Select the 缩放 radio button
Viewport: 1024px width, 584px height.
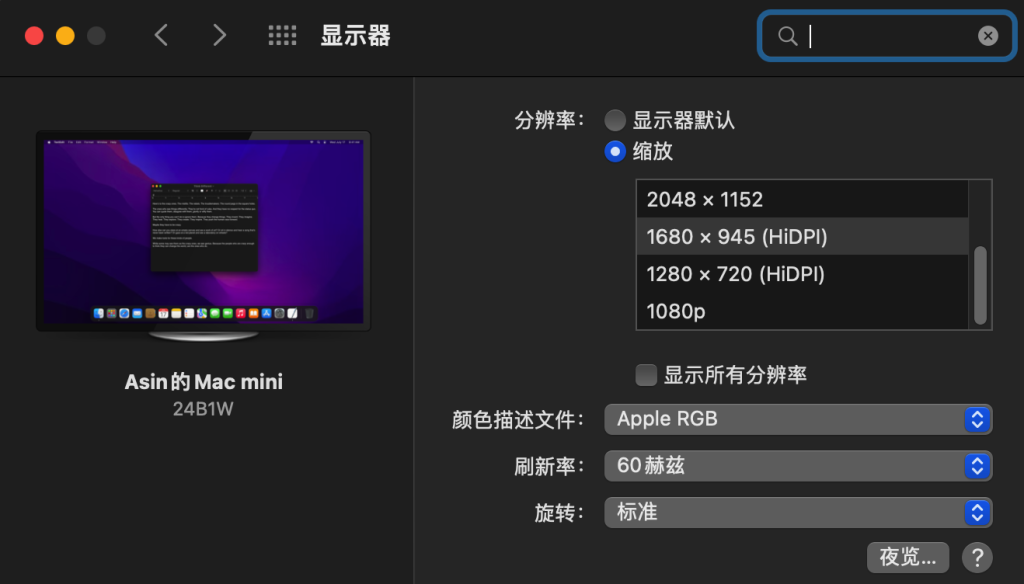tap(615, 151)
